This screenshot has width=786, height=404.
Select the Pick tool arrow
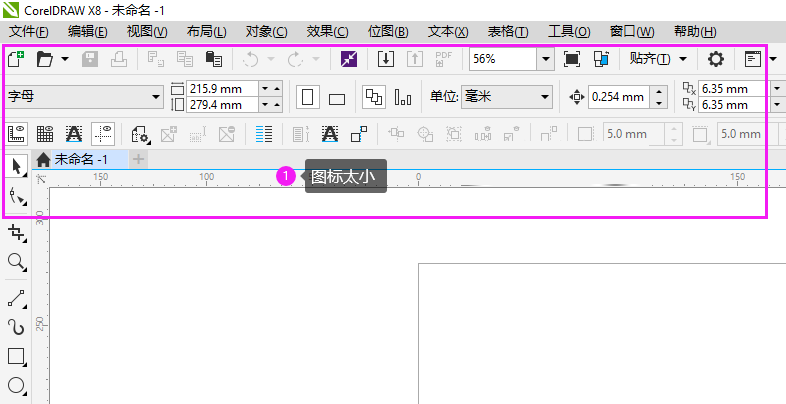(x=17, y=166)
